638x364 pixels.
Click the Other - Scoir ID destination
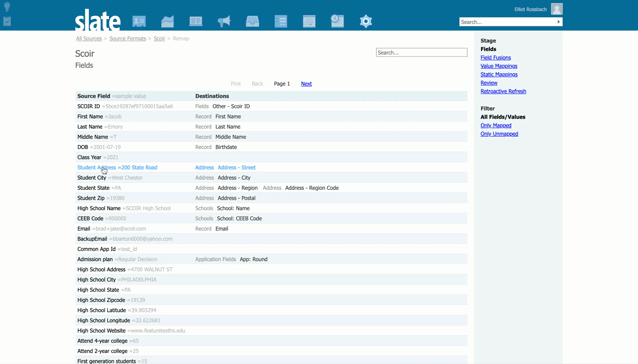(x=231, y=106)
